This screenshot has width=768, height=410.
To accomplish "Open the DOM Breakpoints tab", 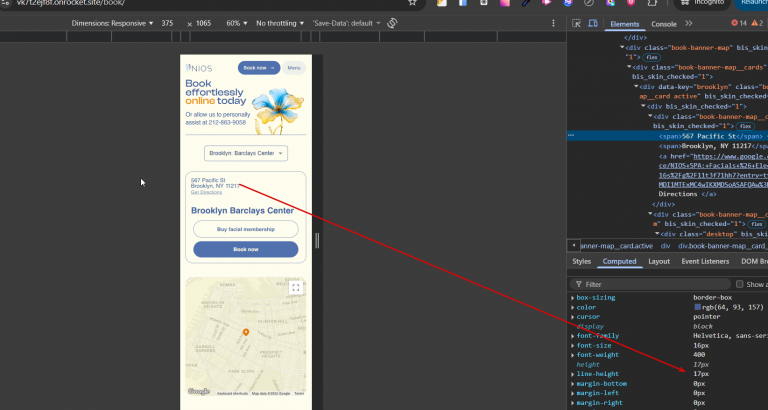I will click(753, 262).
